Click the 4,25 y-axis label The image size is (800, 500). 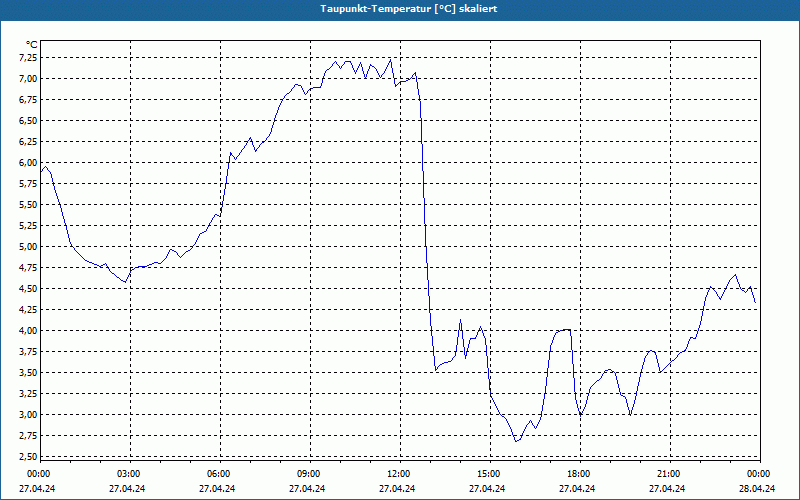[28, 310]
